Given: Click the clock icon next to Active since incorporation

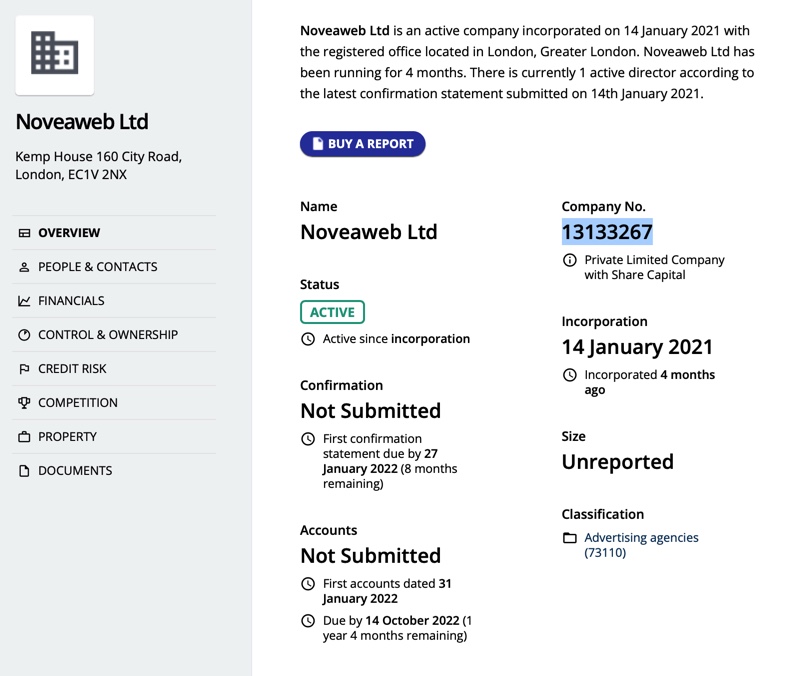Looking at the screenshot, I should pyautogui.click(x=308, y=339).
